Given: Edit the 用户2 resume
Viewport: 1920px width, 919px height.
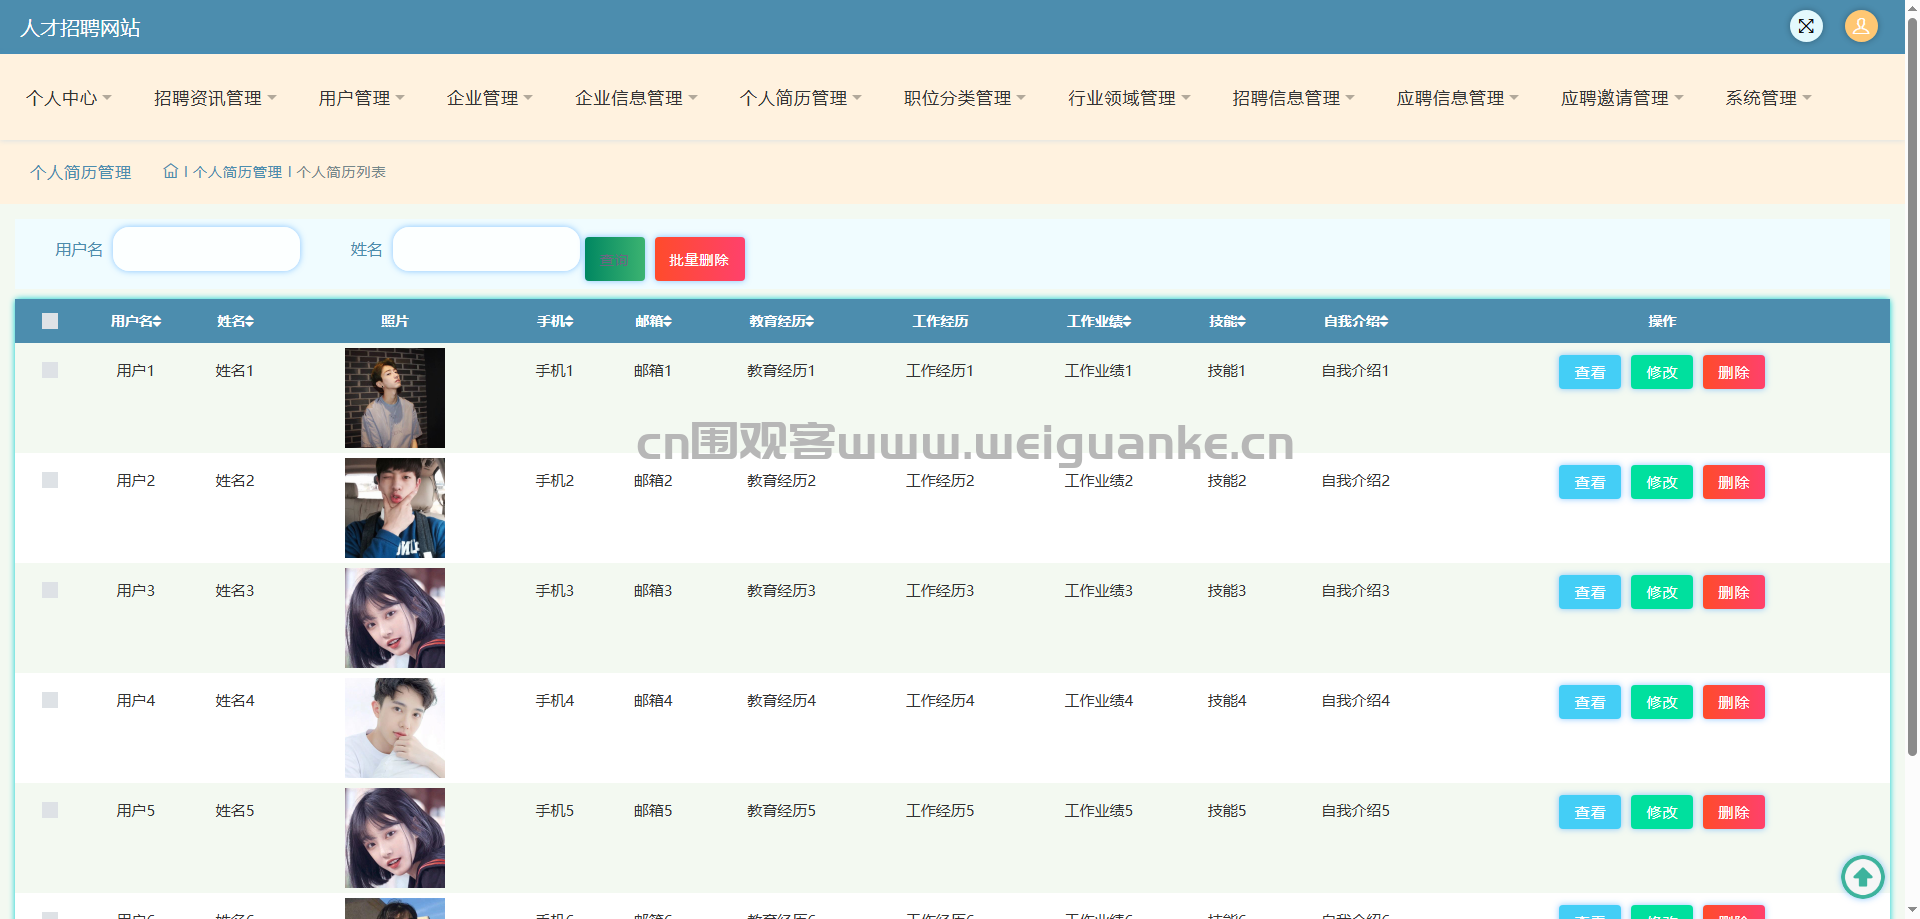Looking at the screenshot, I should click(1662, 482).
